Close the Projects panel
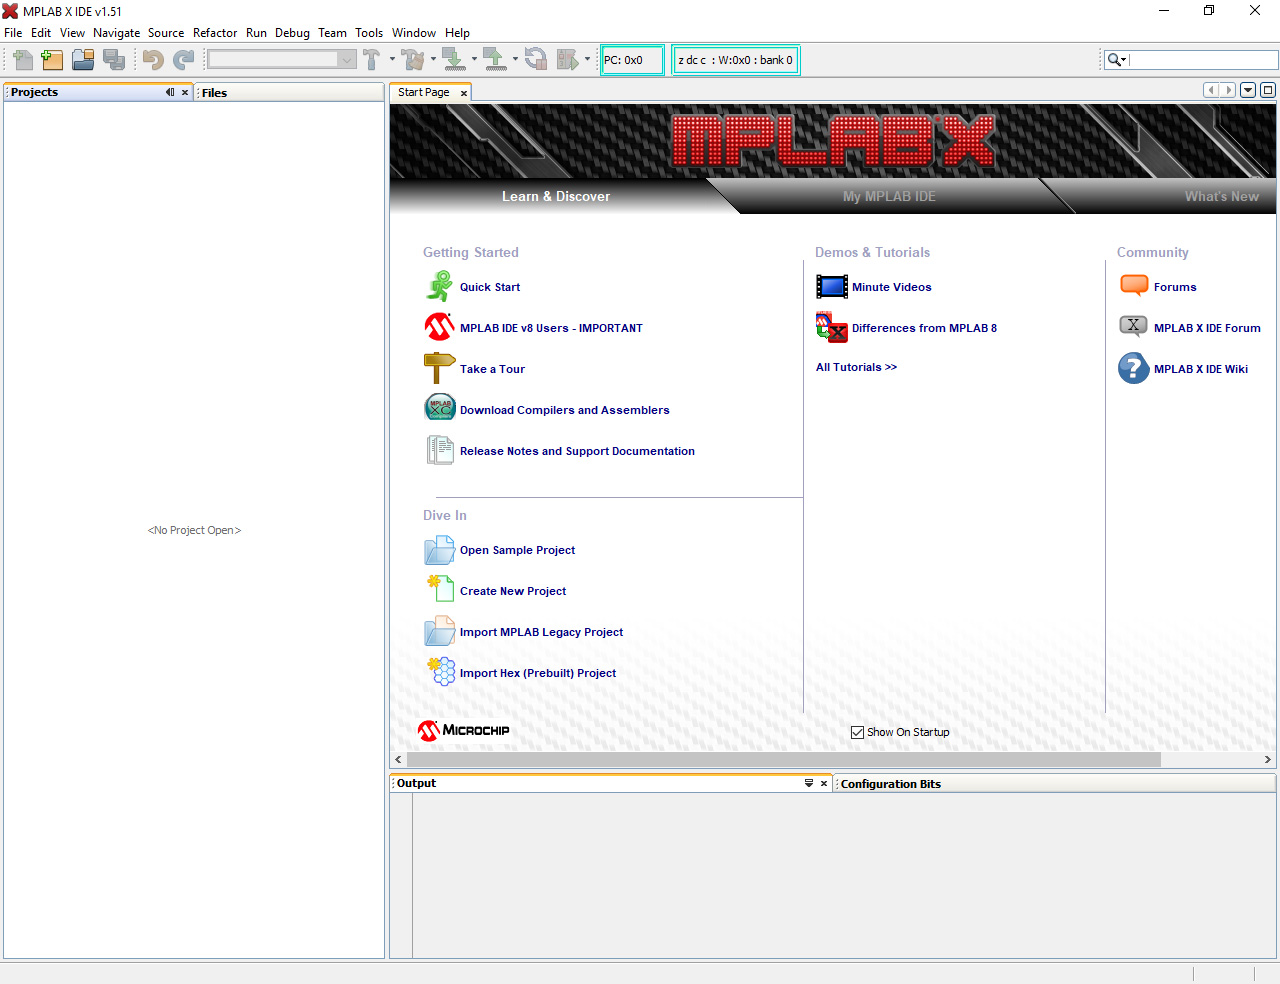Viewport: 1280px width, 984px height. 185,92
